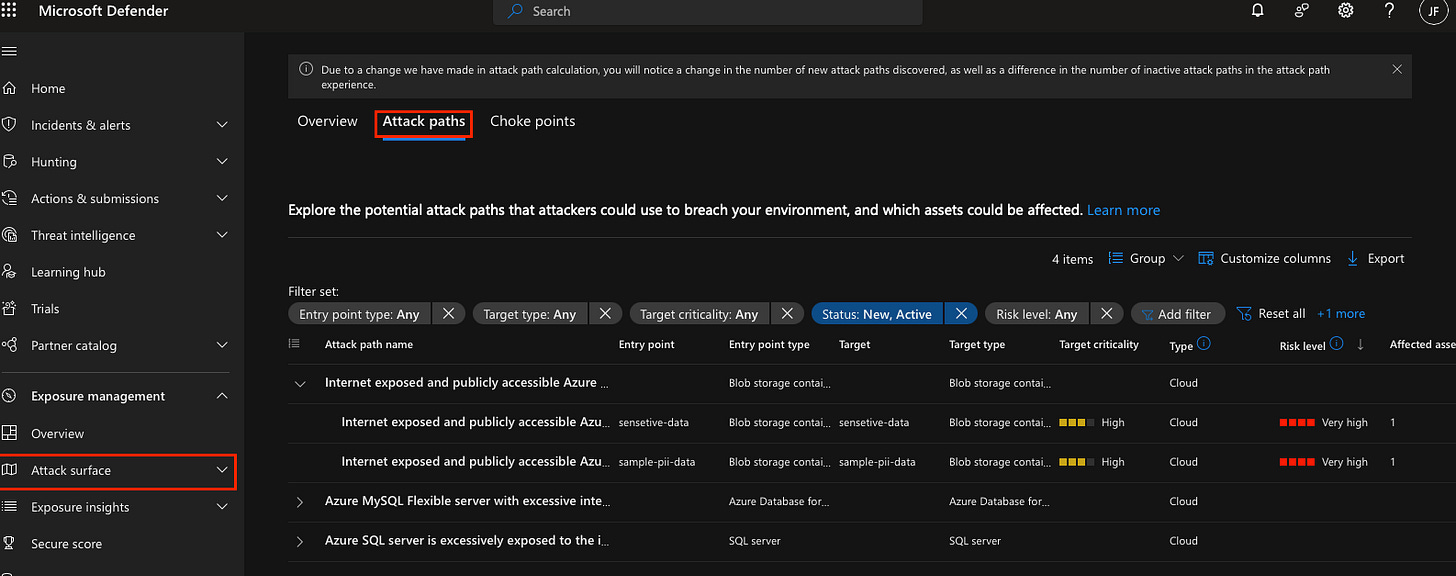Click the Add filter button
Image resolution: width=1456 pixels, height=576 pixels.
click(x=1176, y=314)
